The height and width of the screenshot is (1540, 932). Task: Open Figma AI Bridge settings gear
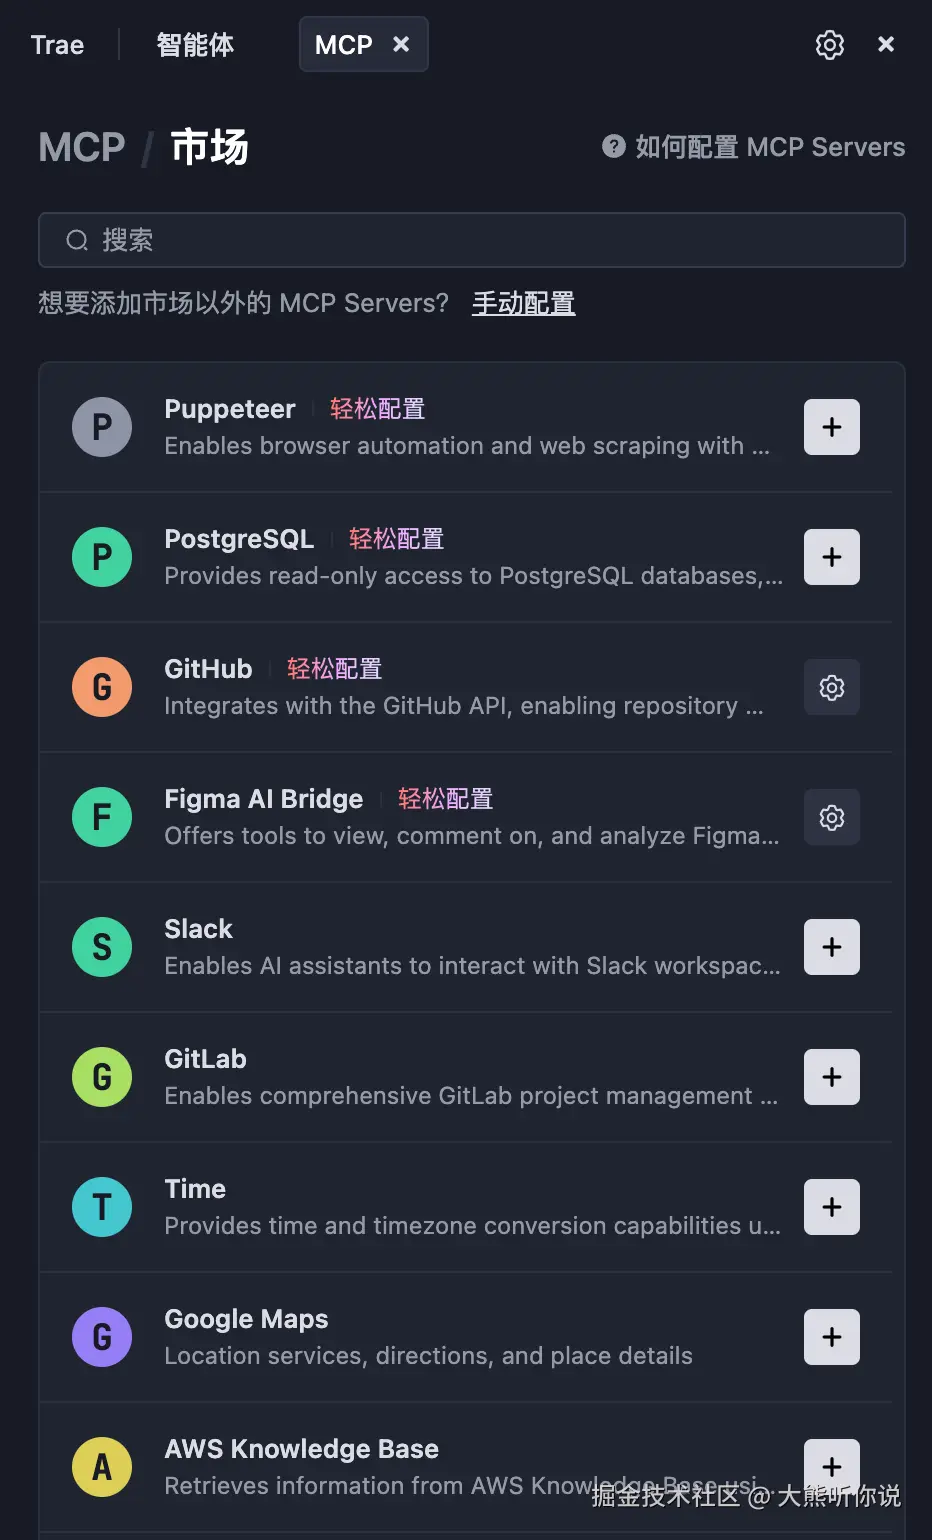(831, 817)
